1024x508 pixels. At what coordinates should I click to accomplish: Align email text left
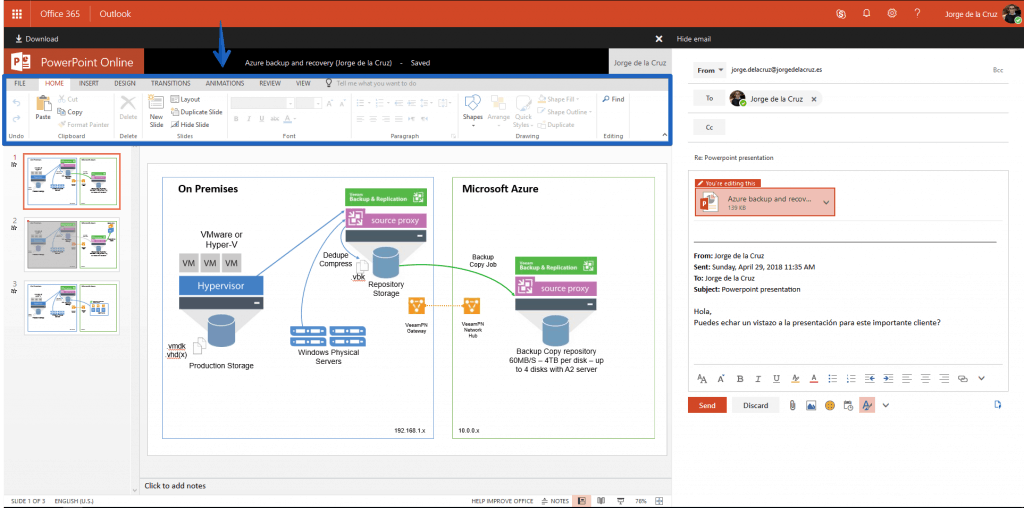click(907, 378)
